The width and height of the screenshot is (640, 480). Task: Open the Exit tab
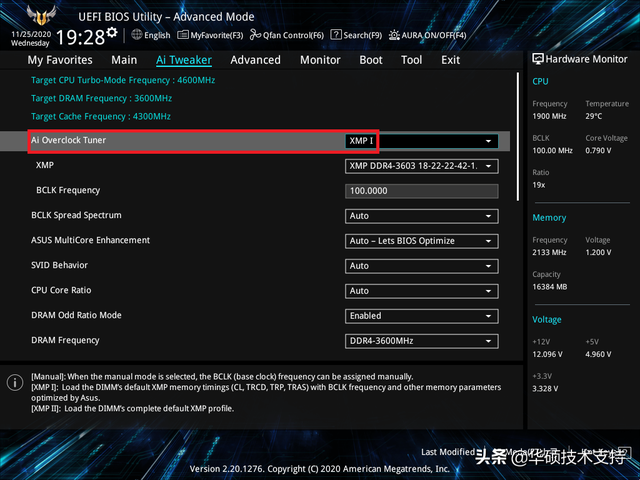tap(451, 60)
